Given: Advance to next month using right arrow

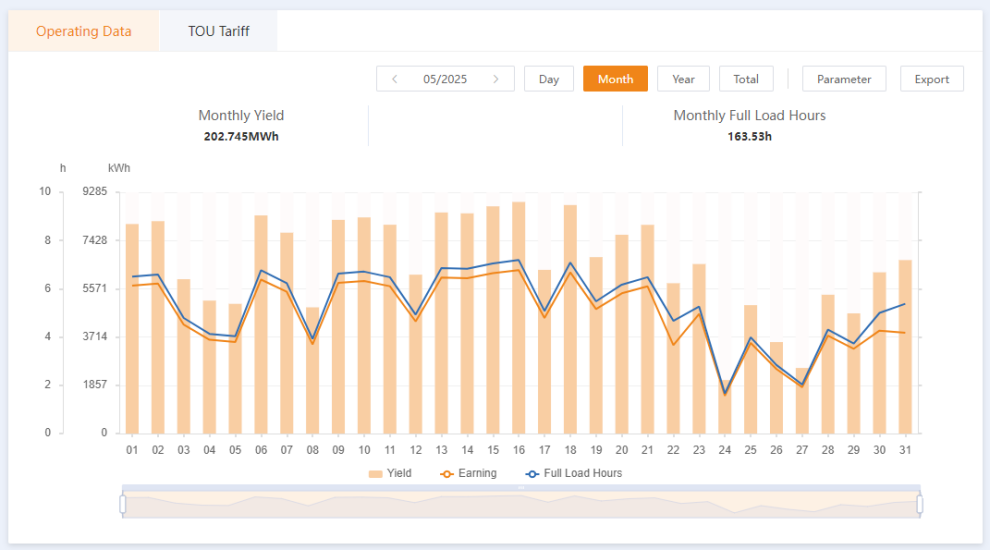Looking at the screenshot, I should pos(496,79).
